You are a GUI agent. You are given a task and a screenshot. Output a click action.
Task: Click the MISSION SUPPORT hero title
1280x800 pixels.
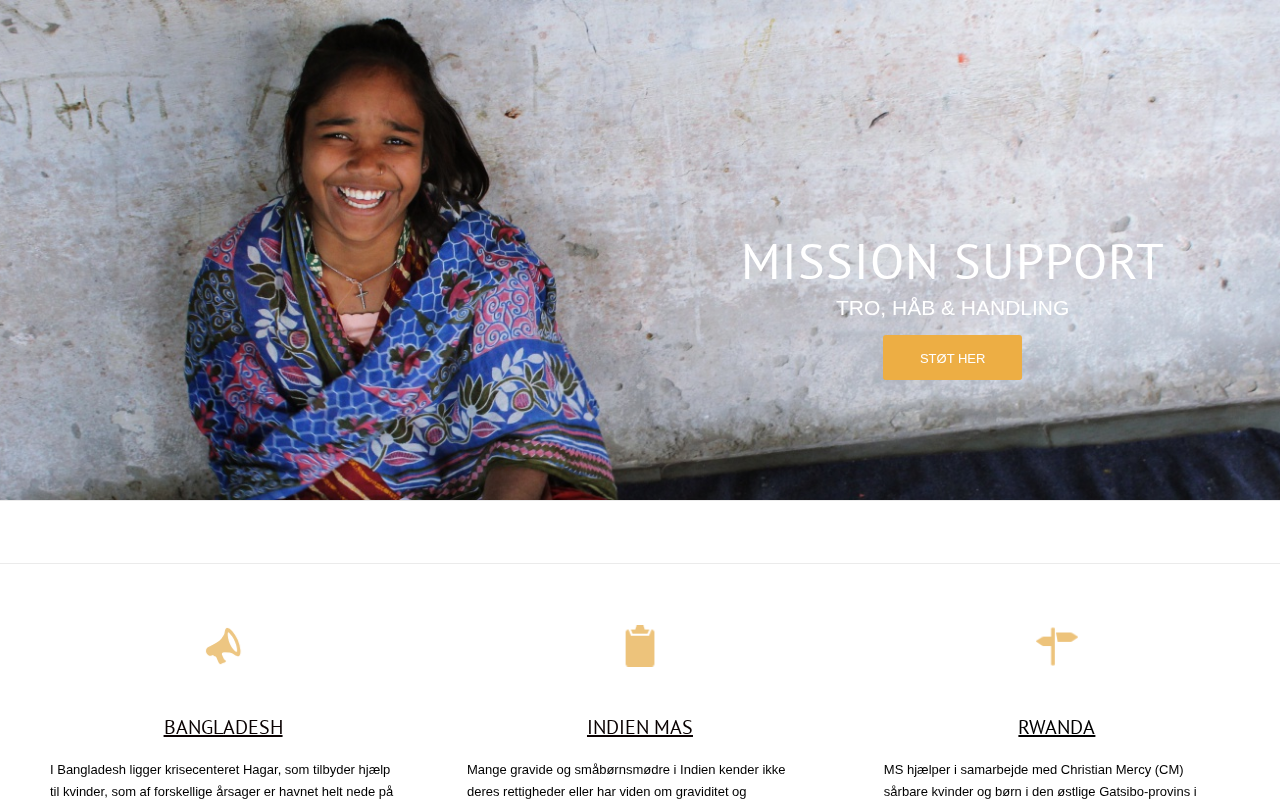952,261
